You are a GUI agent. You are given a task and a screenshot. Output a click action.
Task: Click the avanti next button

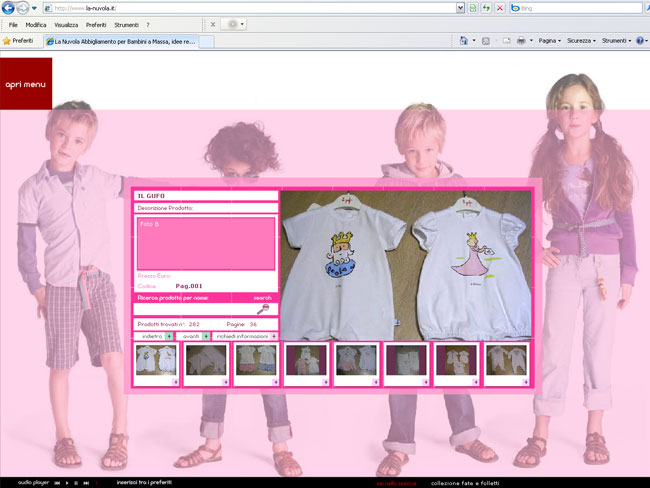[x=193, y=336]
